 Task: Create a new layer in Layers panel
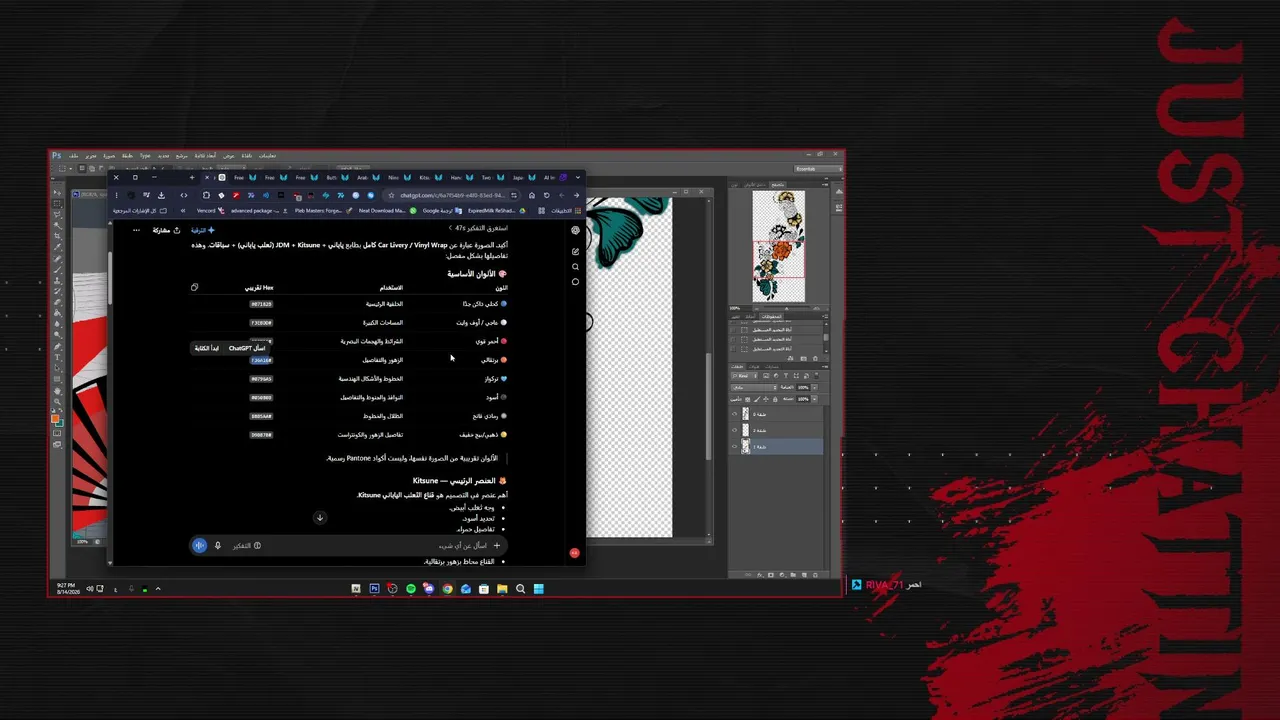tap(804, 575)
